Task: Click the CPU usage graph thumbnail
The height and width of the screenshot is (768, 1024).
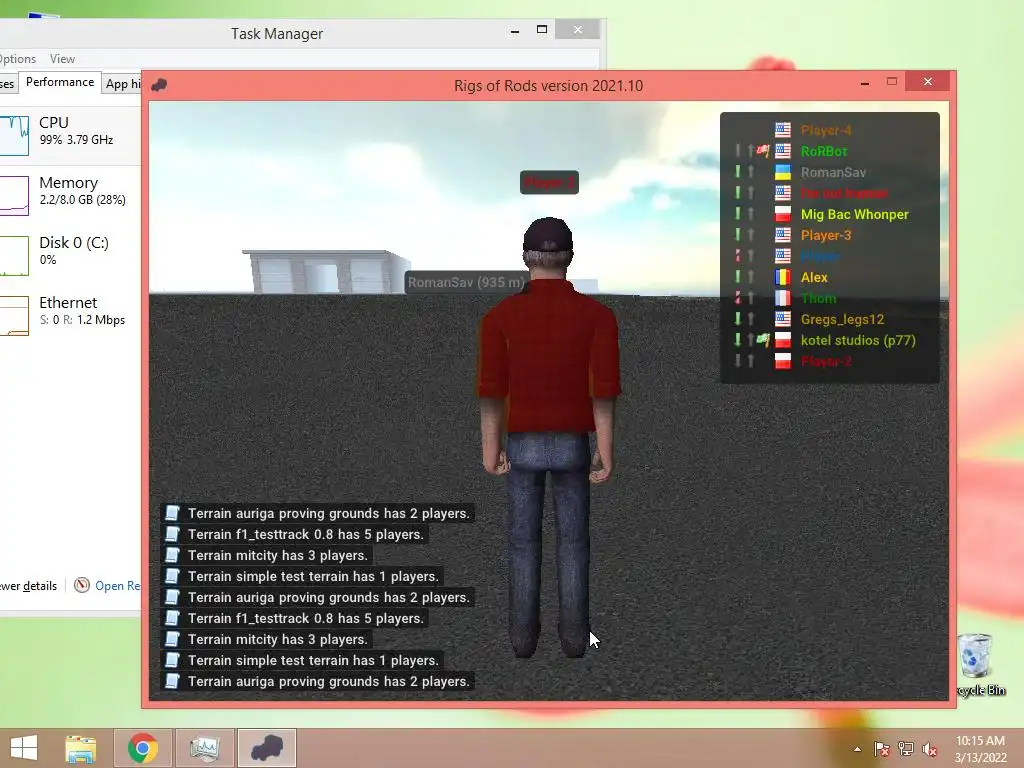Action: (x=14, y=135)
